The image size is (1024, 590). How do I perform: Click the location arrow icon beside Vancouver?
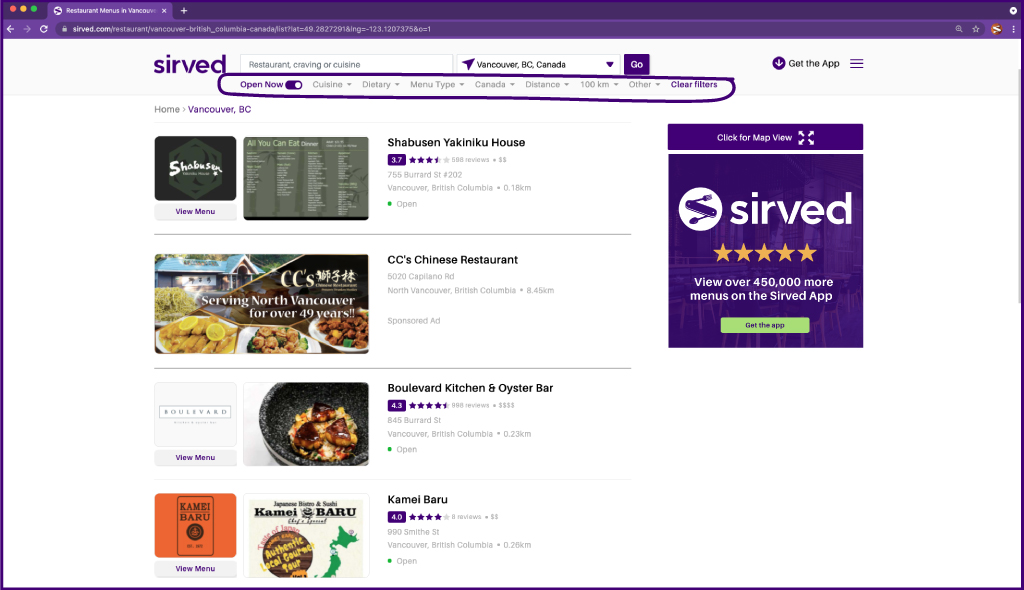click(468, 64)
